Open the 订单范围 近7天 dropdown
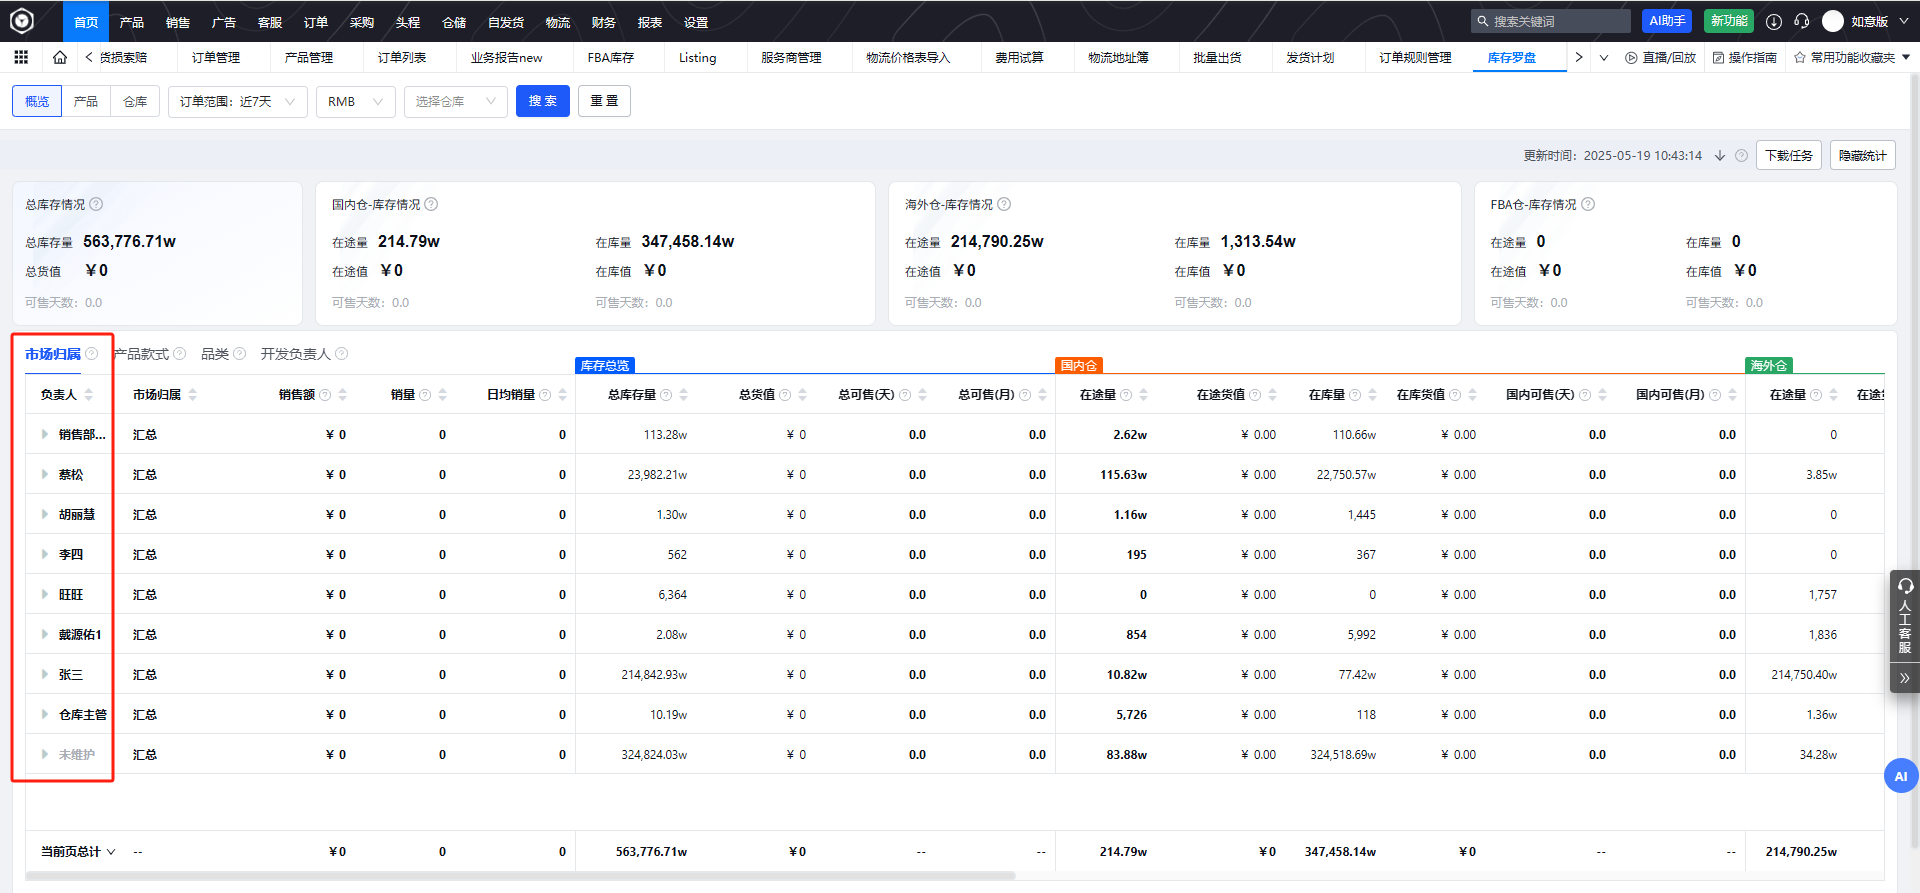Viewport: 1920px width, 893px height. [237, 101]
